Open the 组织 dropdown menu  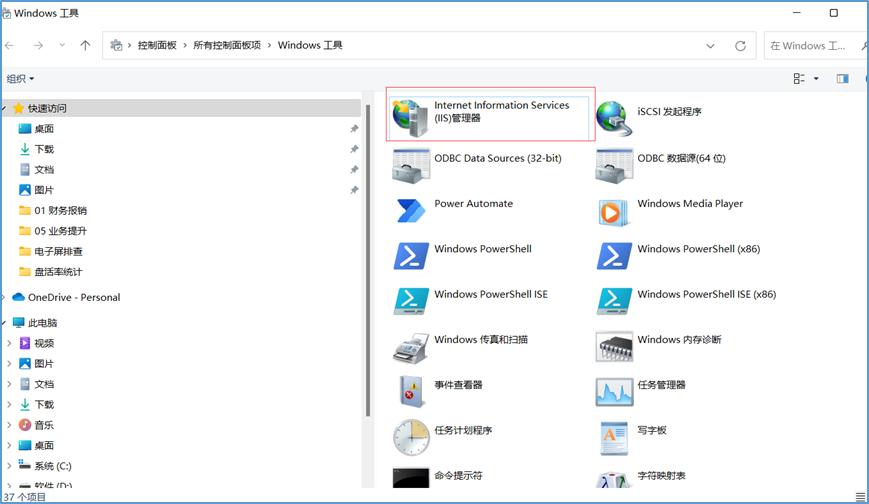coord(20,79)
